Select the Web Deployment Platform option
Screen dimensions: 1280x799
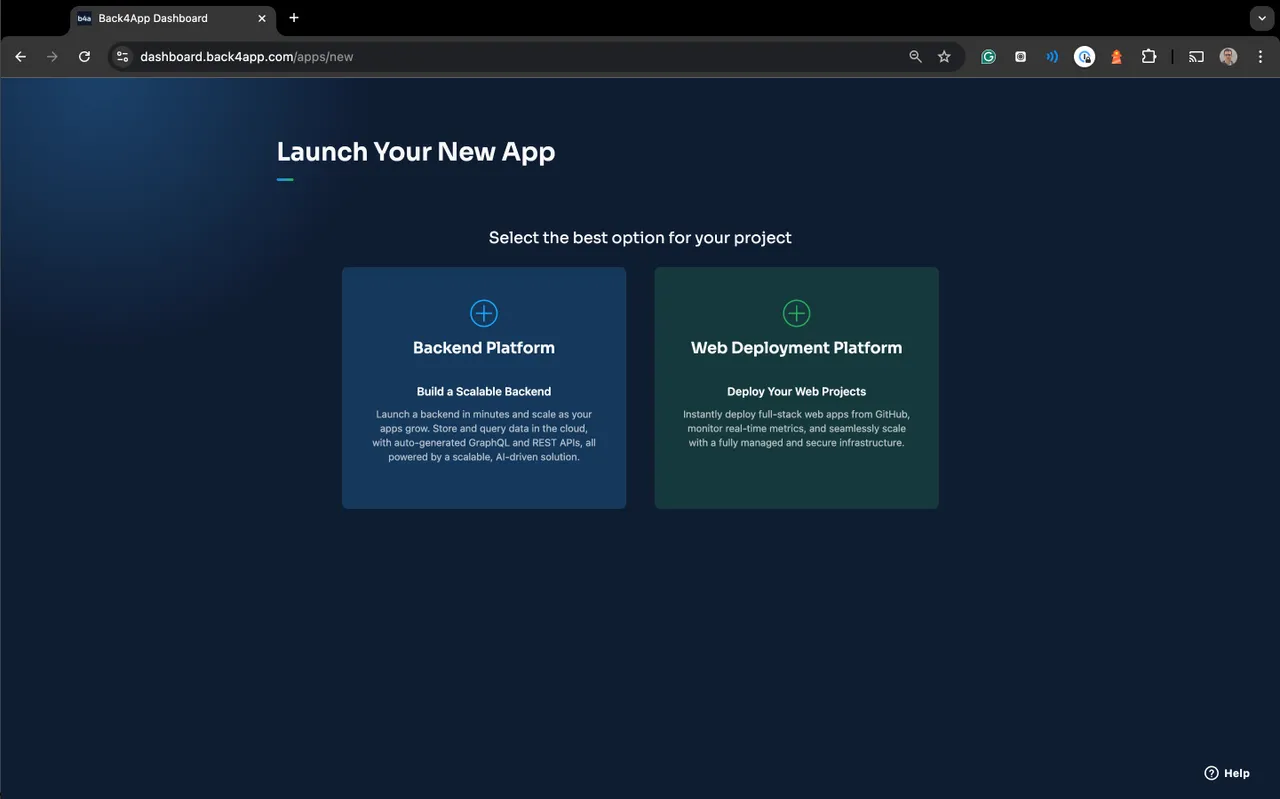(x=796, y=388)
